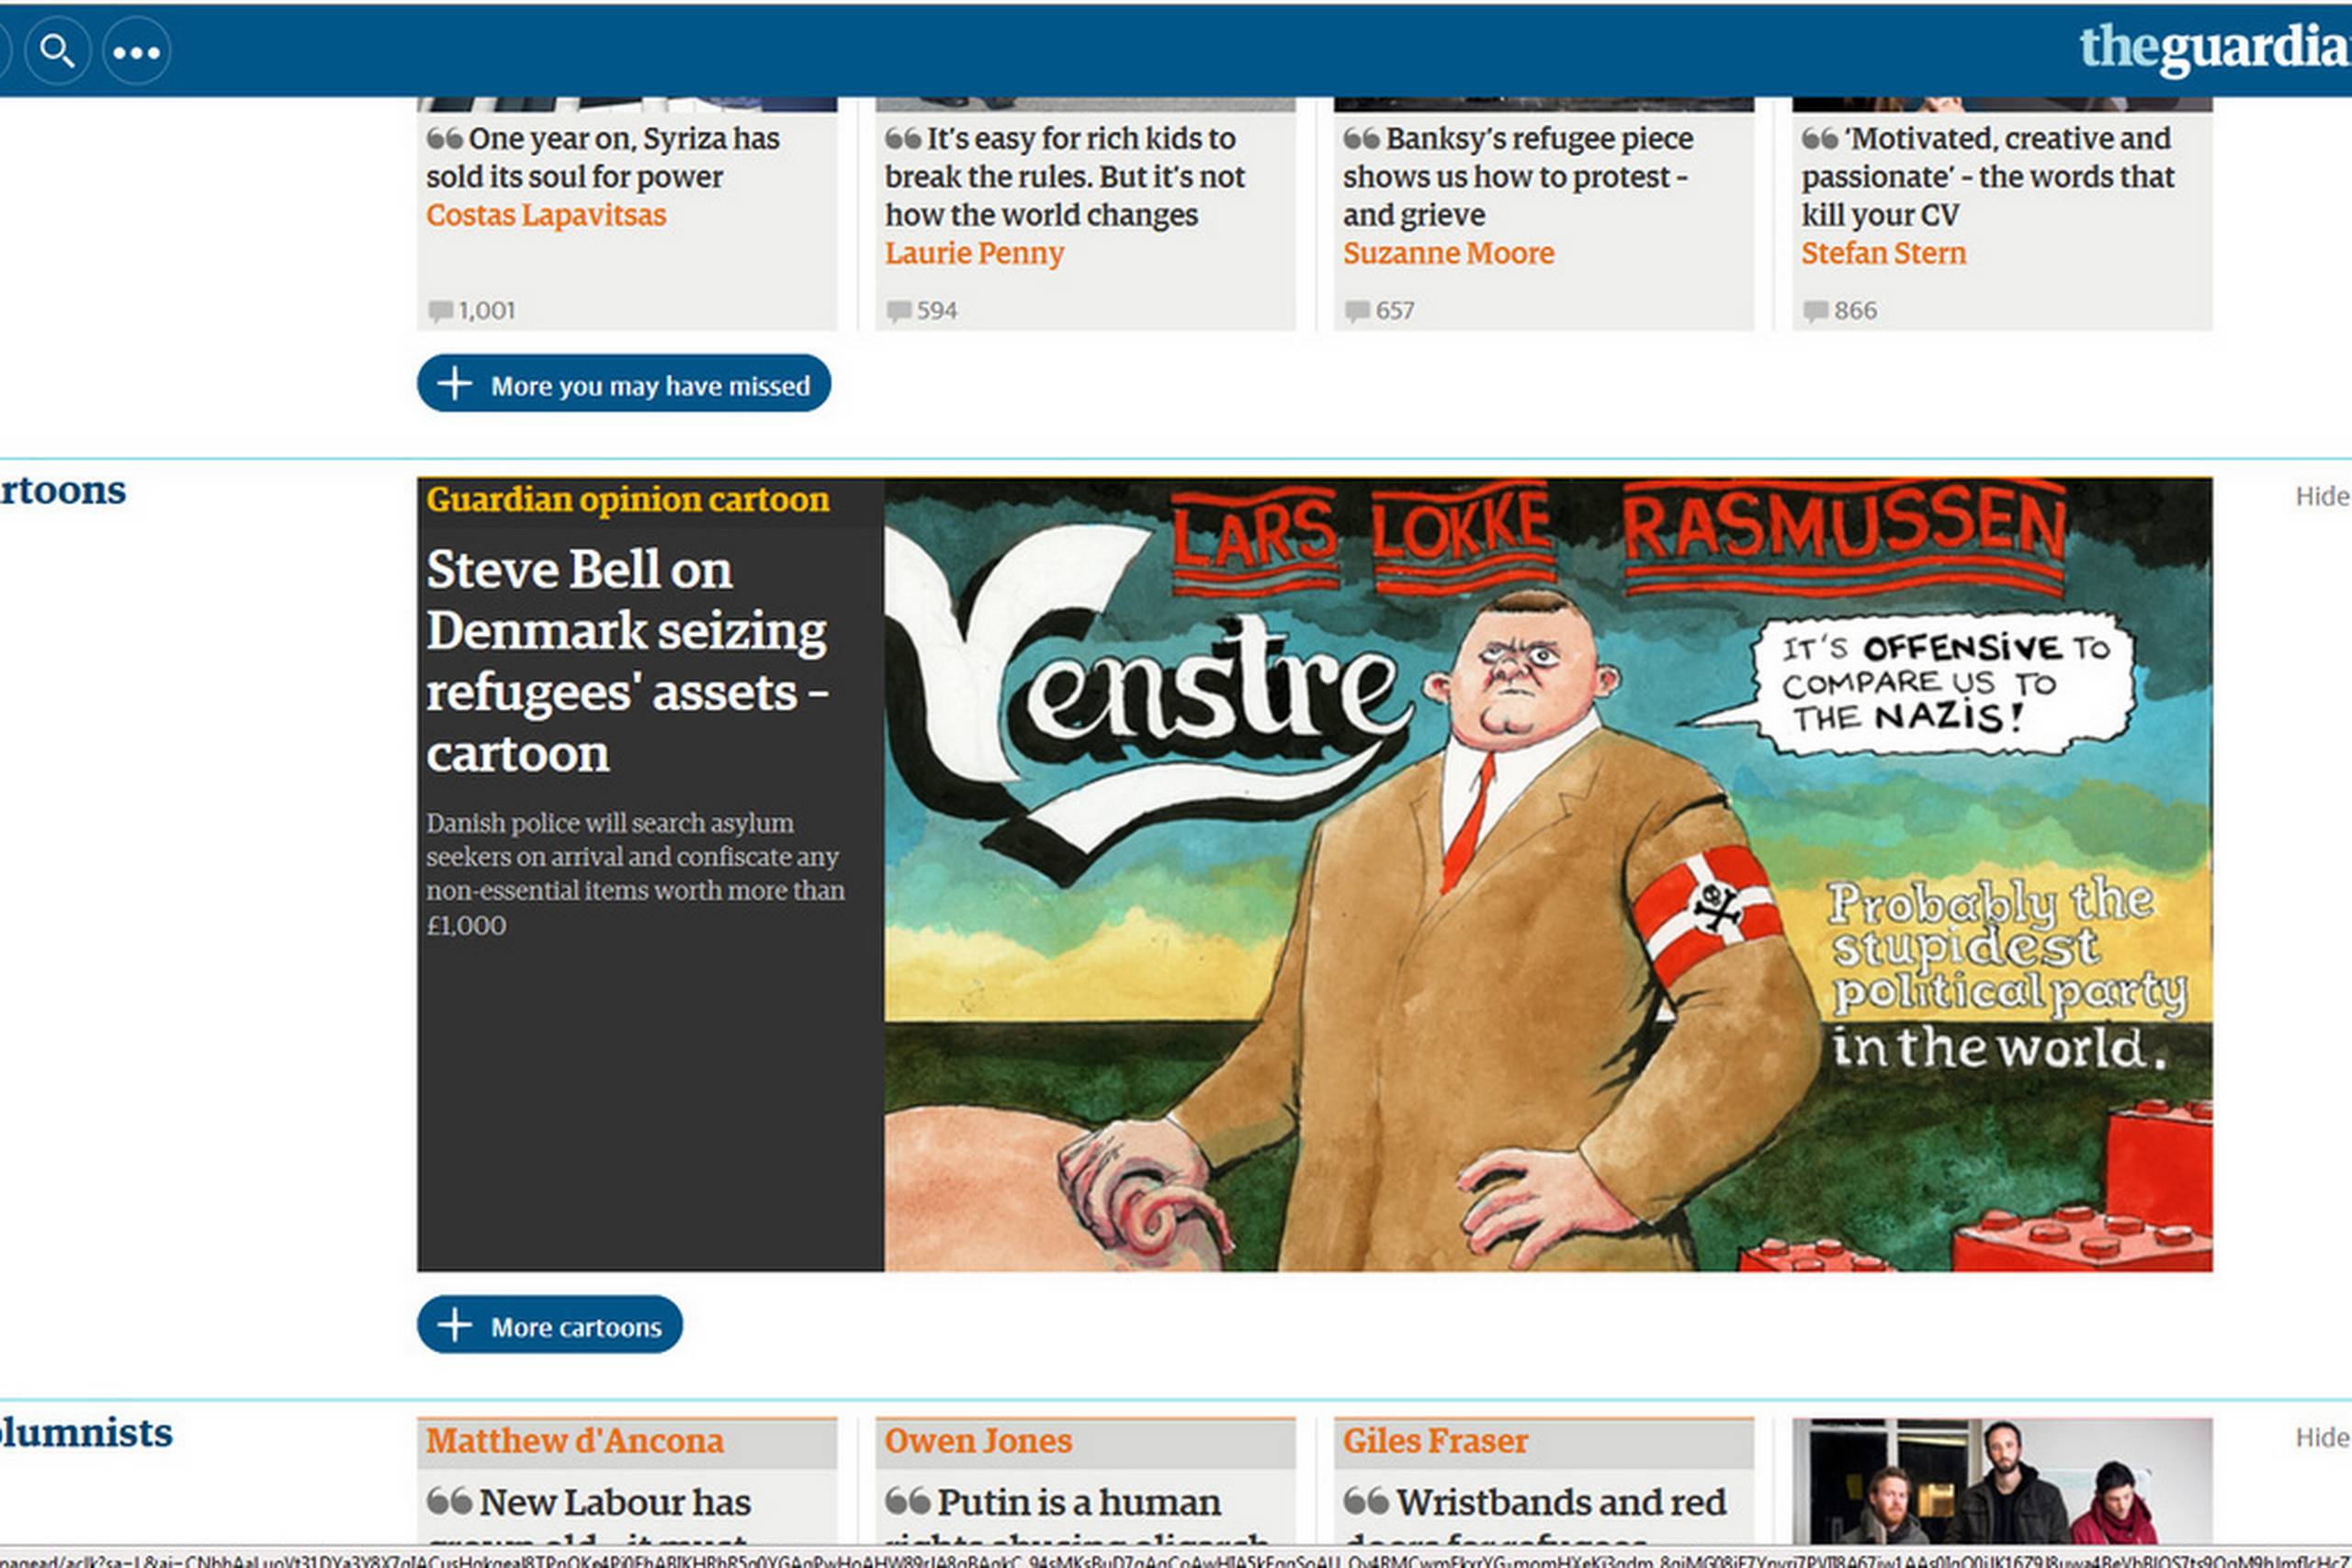The height and width of the screenshot is (1568, 2352).
Task: Hide the cartoons section
Action: 2322,496
